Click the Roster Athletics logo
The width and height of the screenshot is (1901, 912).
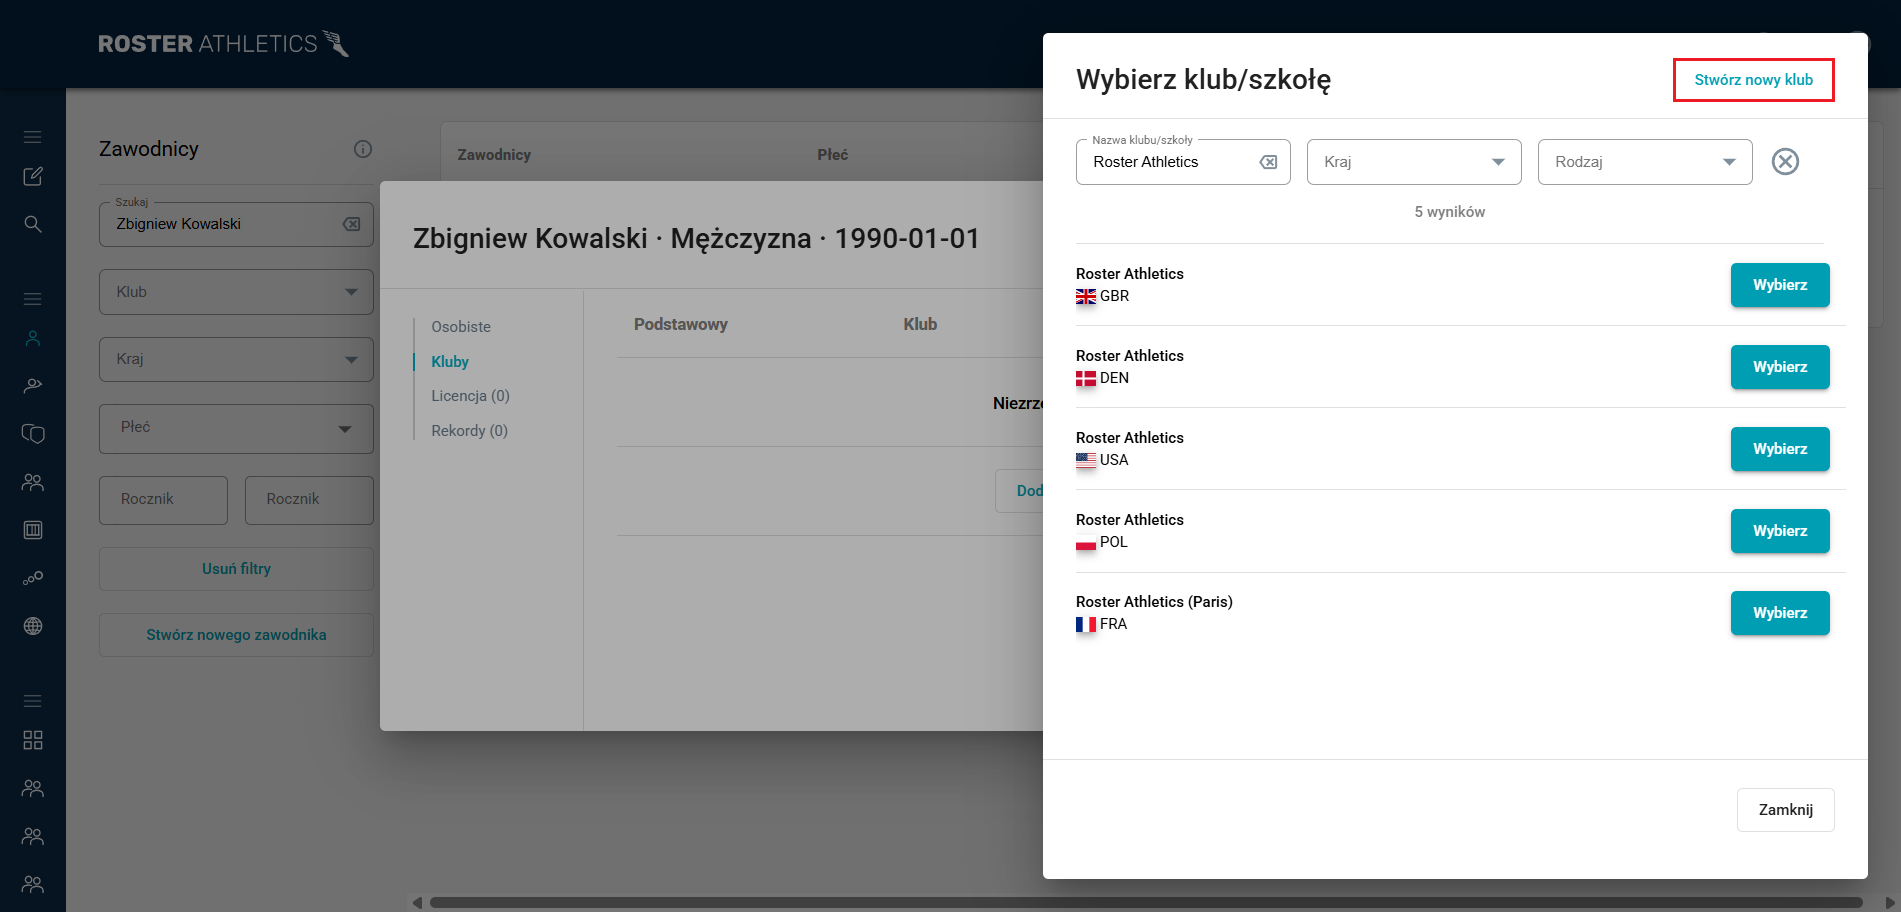[x=223, y=44]
